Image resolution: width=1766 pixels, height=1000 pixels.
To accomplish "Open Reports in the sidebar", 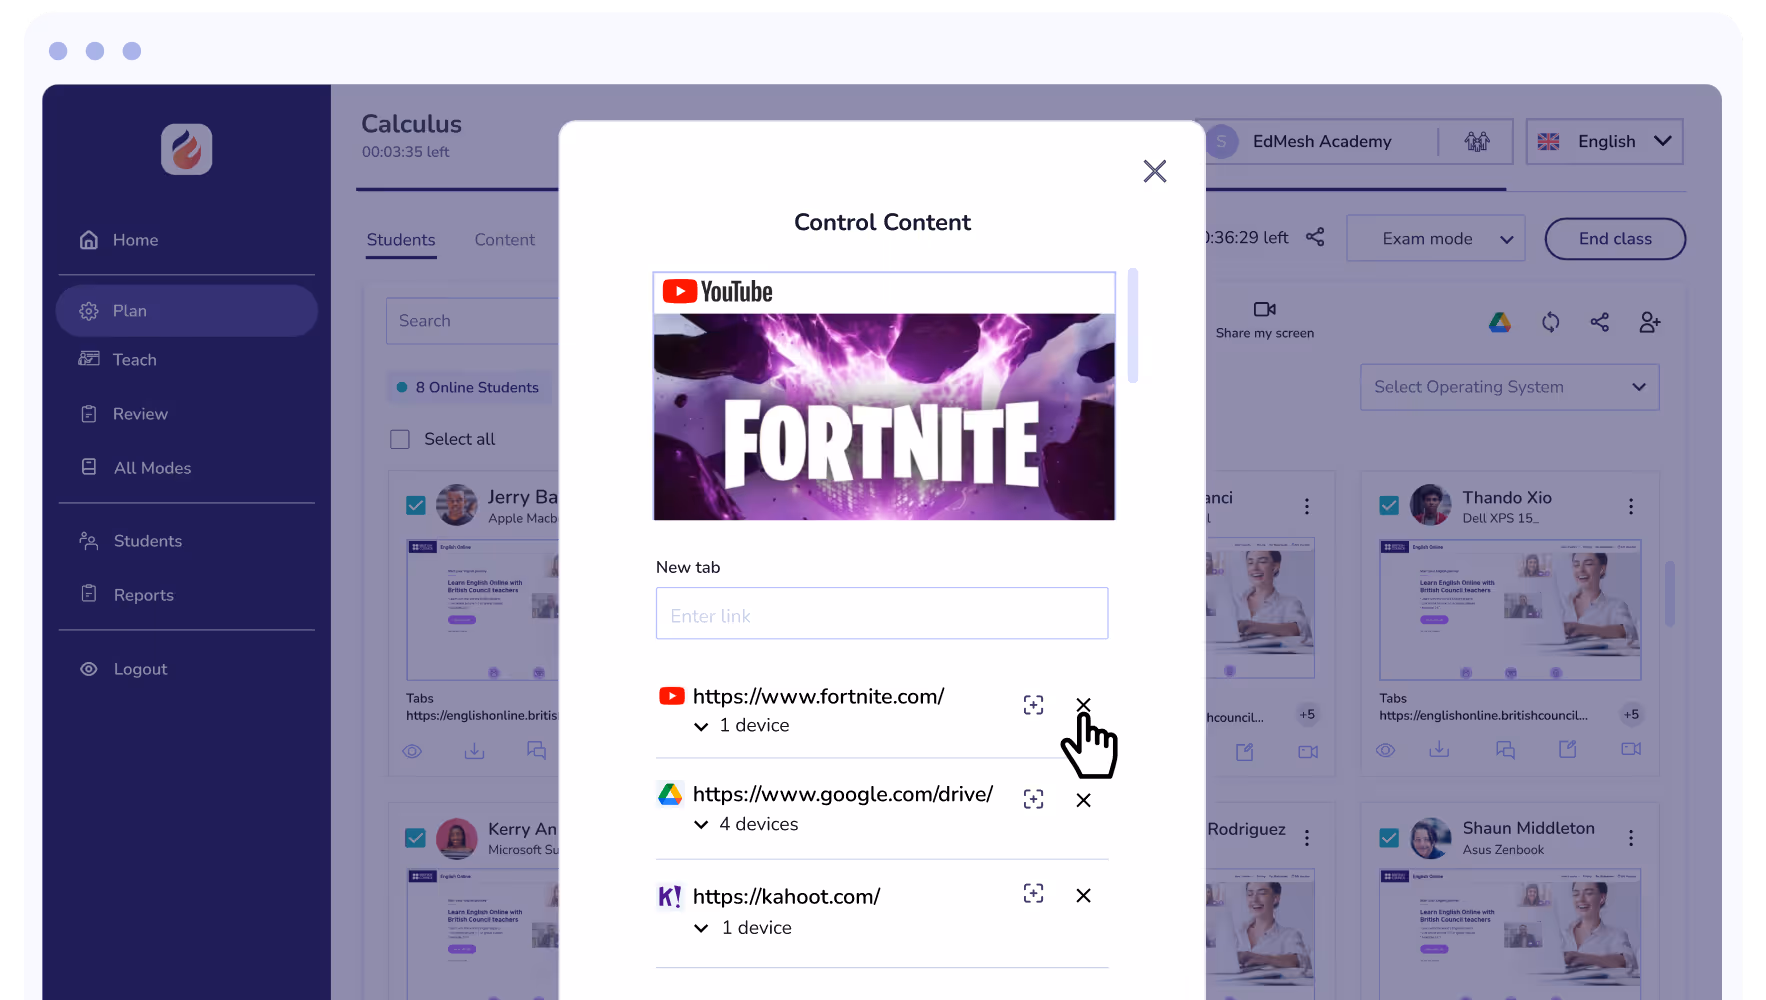I will 143,595.
